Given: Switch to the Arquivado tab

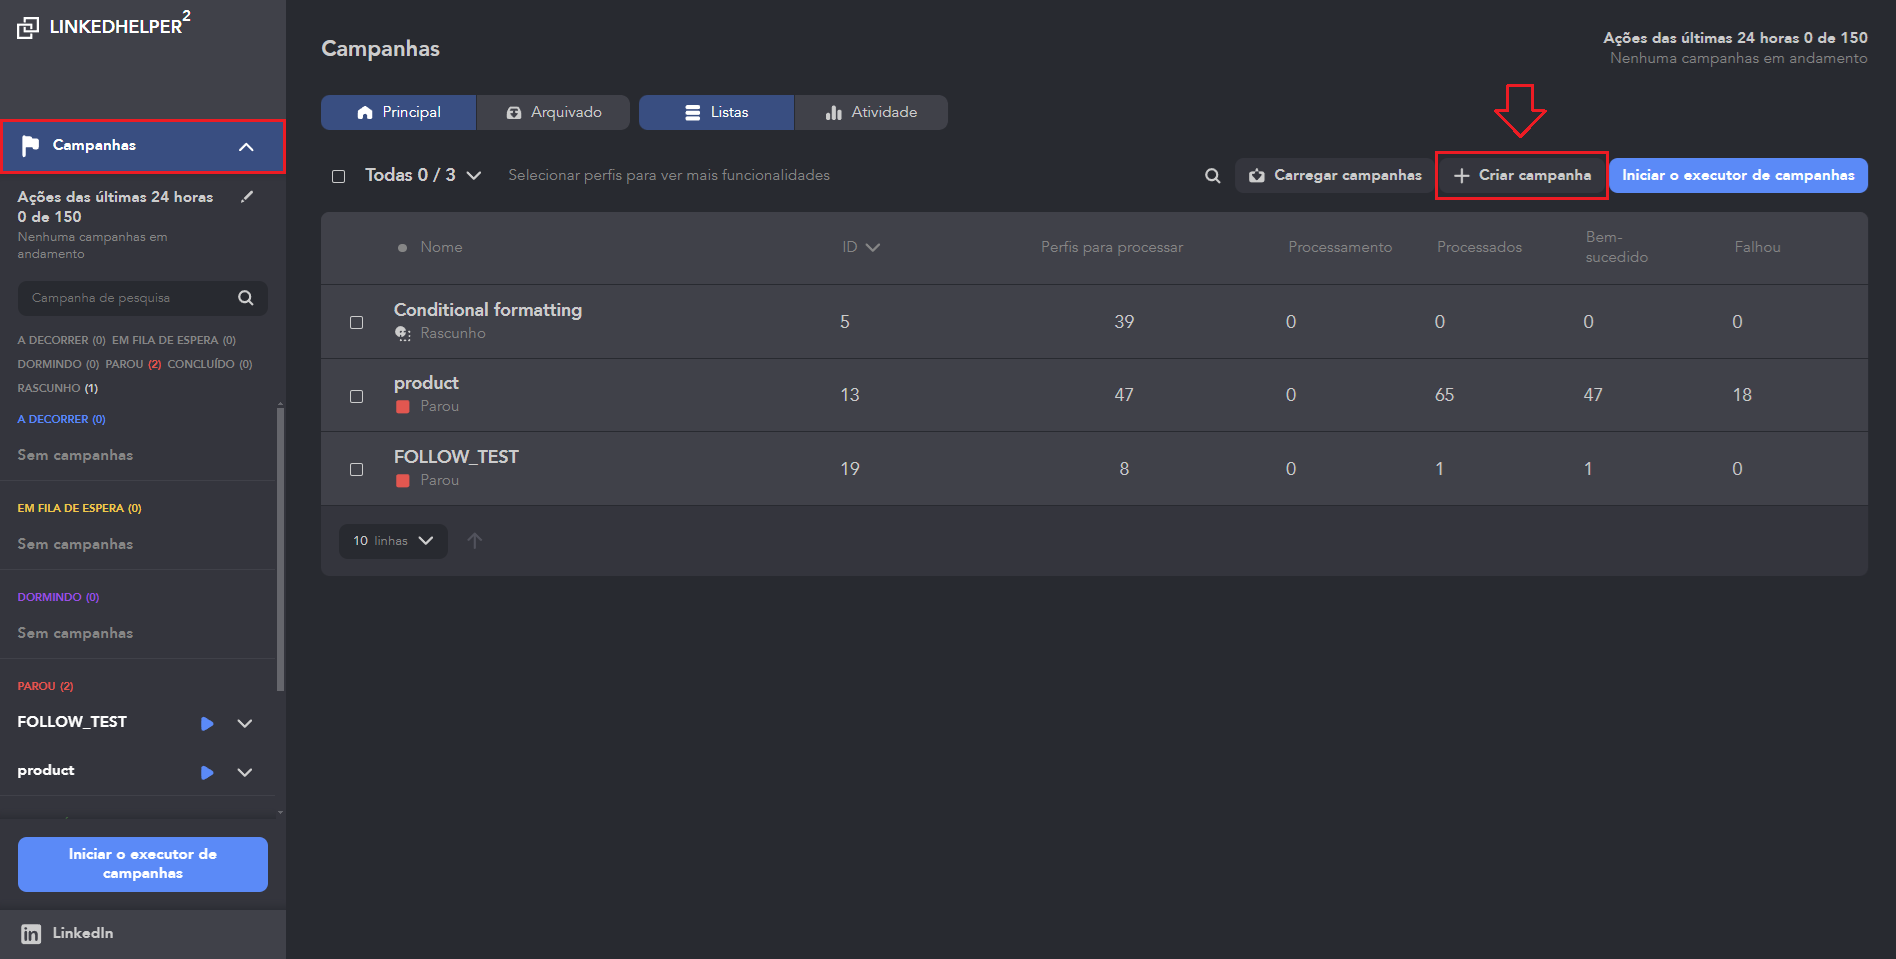Looking at the screenshot, I should [x=553, y=113].
